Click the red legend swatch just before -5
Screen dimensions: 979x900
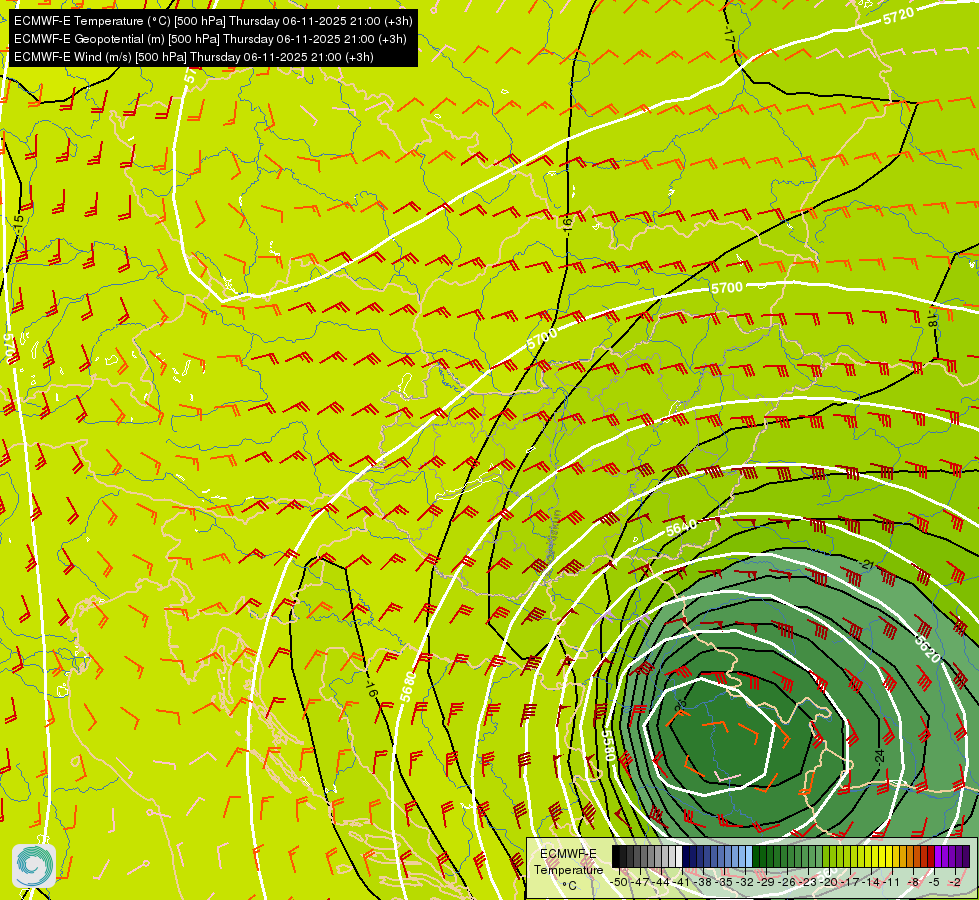pyautogui.click(x=931, y=856)
